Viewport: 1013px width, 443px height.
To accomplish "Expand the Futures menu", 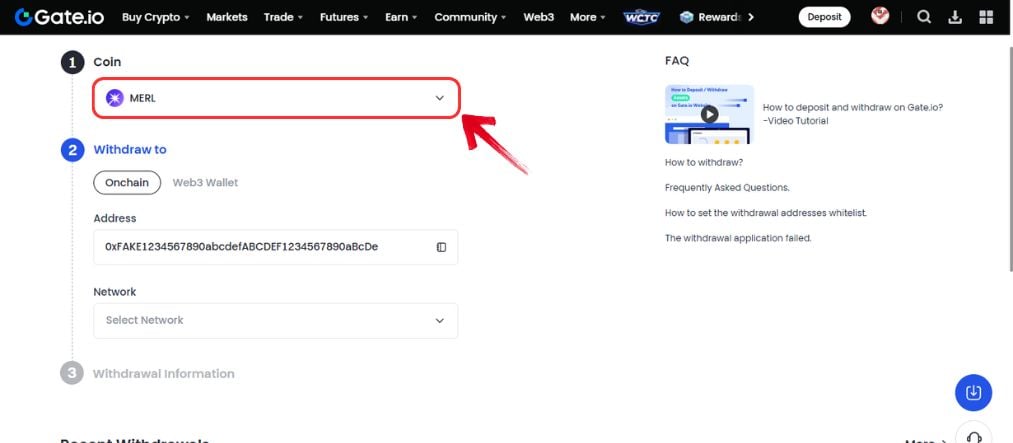I will [344, 17].
